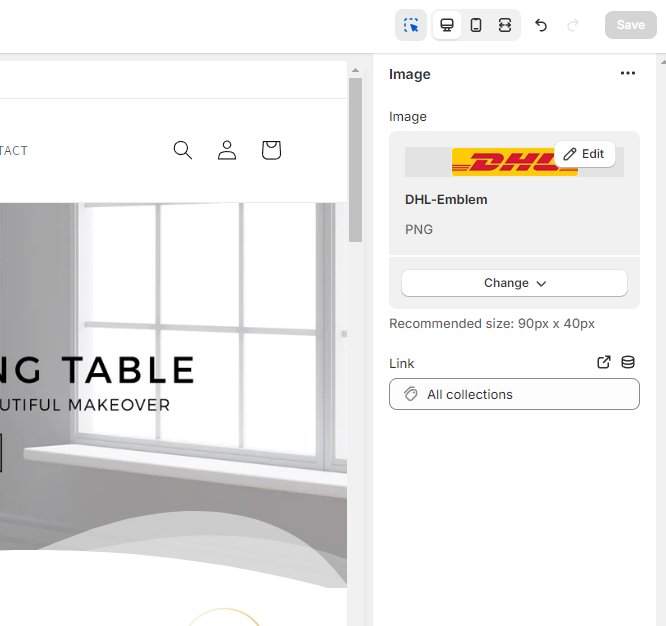The image size is (666, 626).
Task: Click the connect dynamic source icon
Action: point(628,362)
